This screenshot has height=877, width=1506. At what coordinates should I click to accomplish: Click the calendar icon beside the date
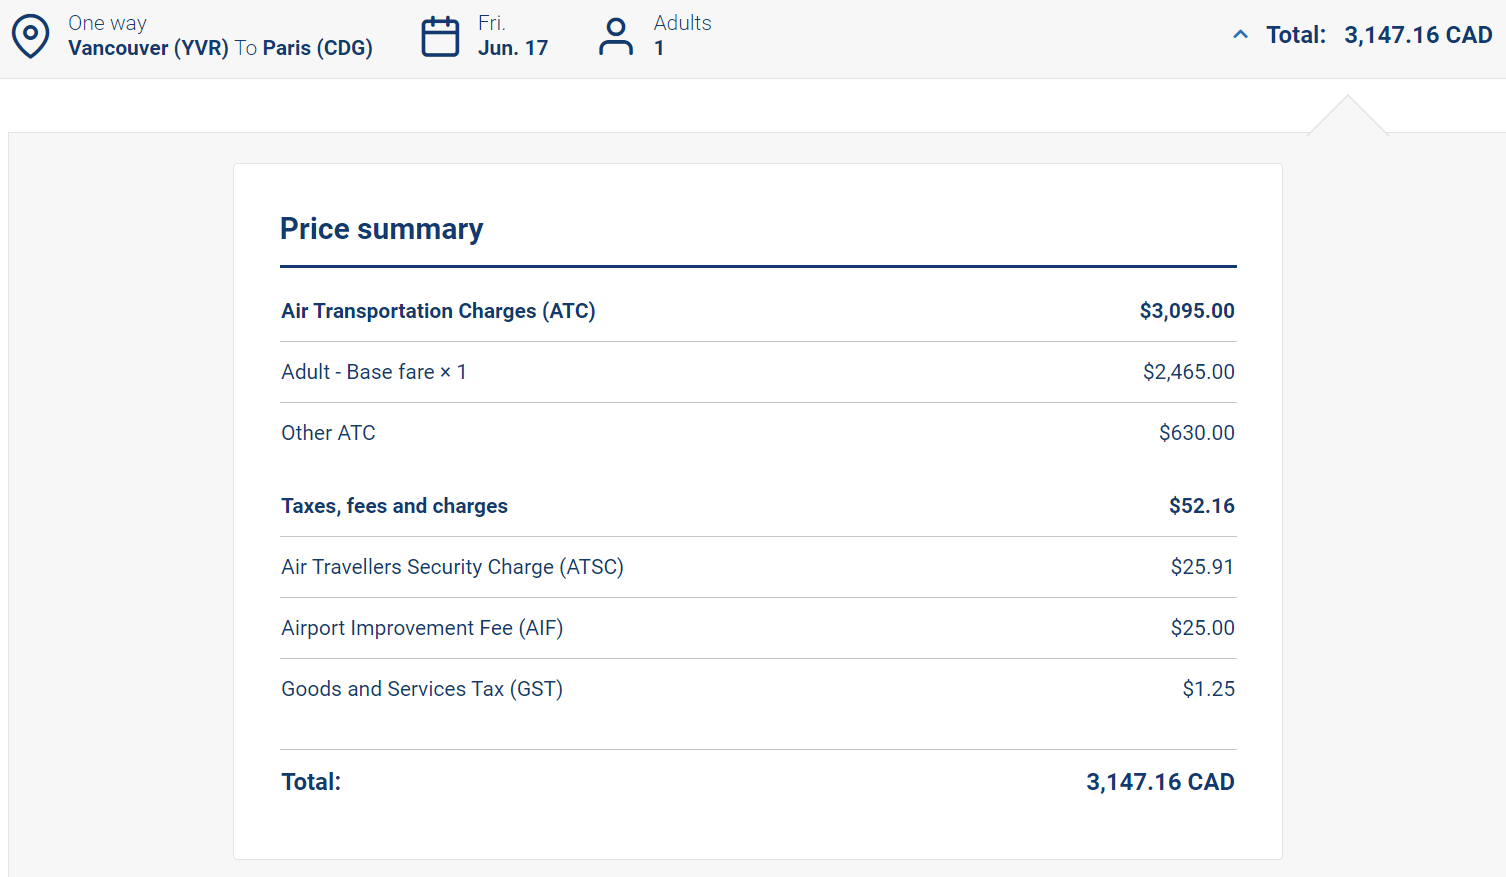point(440,37)
